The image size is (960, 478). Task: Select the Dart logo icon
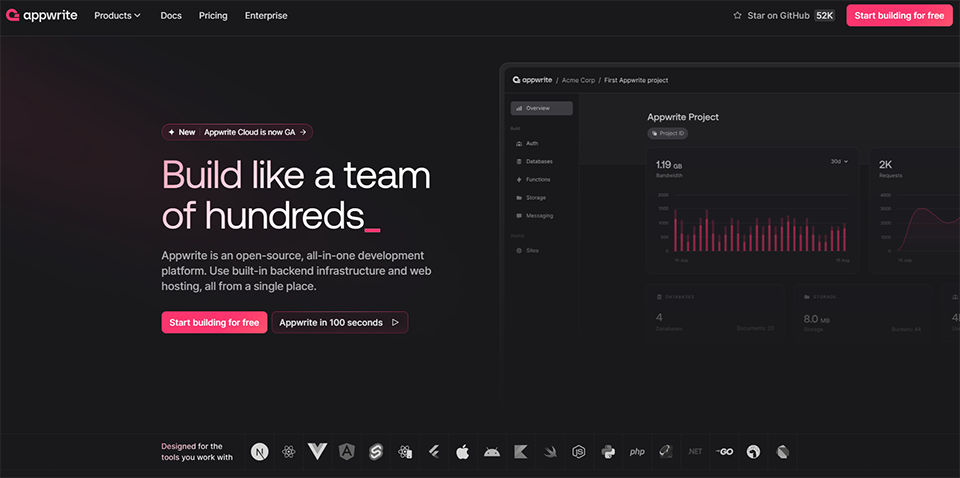[x=782, y=452]
